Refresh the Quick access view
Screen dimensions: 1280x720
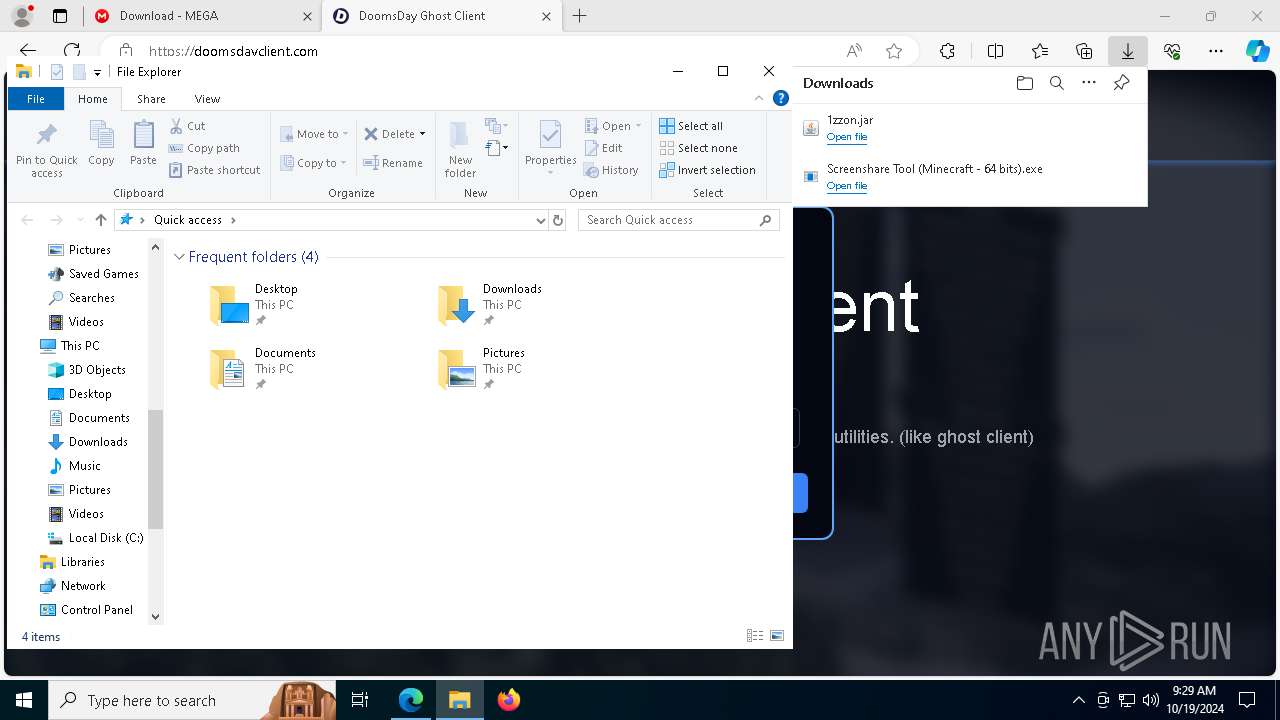558,220
